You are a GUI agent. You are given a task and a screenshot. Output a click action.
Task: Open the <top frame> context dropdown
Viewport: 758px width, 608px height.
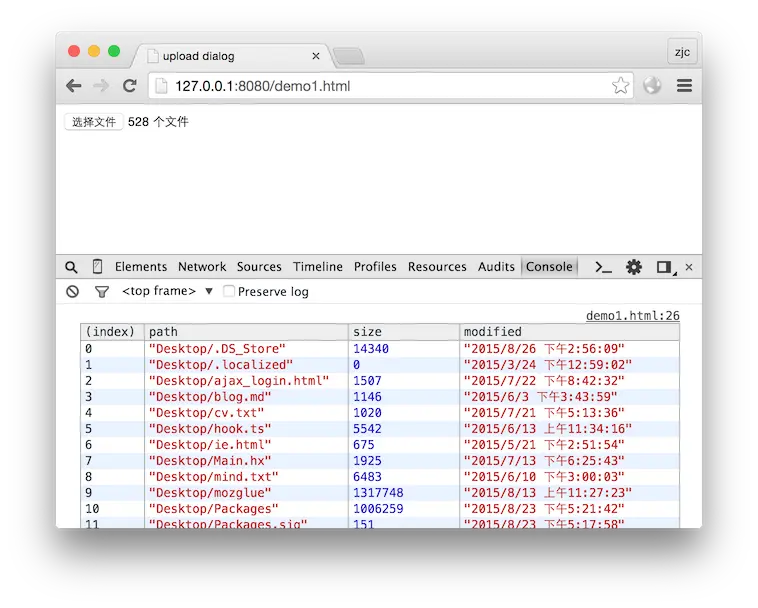167,291
